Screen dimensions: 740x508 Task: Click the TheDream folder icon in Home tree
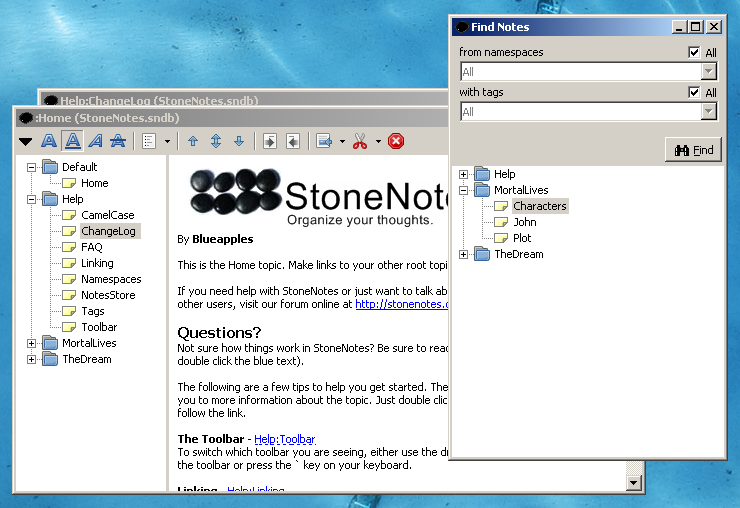coord(50,359)
